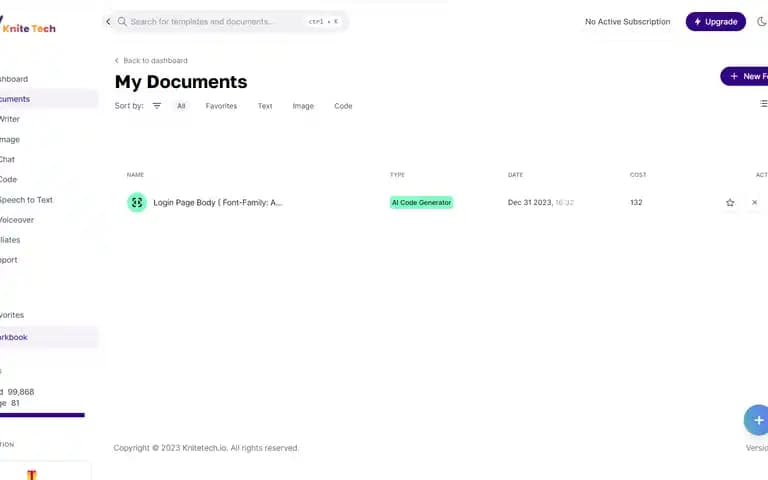Open AI Image in the sidebar

10,140
